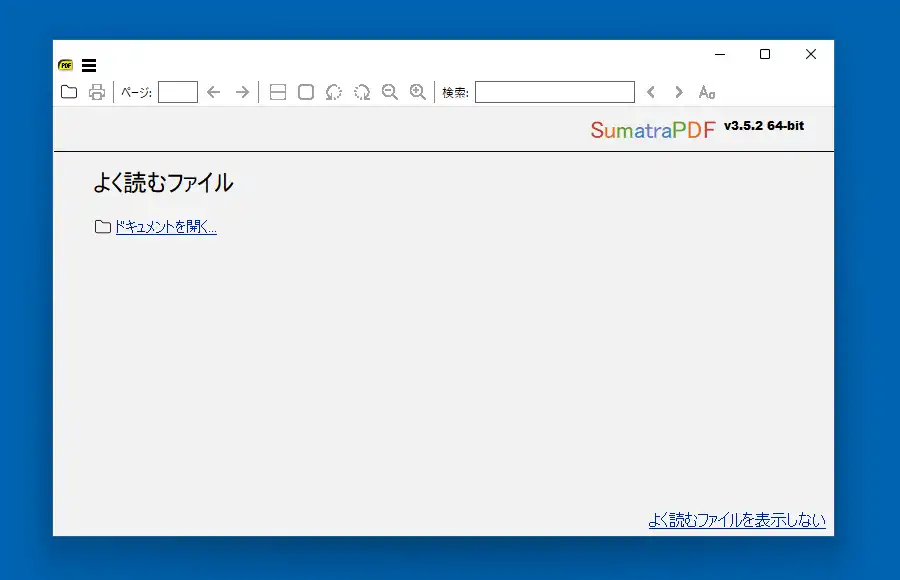Maximize the SumatraPDF window
Image resolution: width=900 pixels, height=580 pixels.
pos(765,54)
